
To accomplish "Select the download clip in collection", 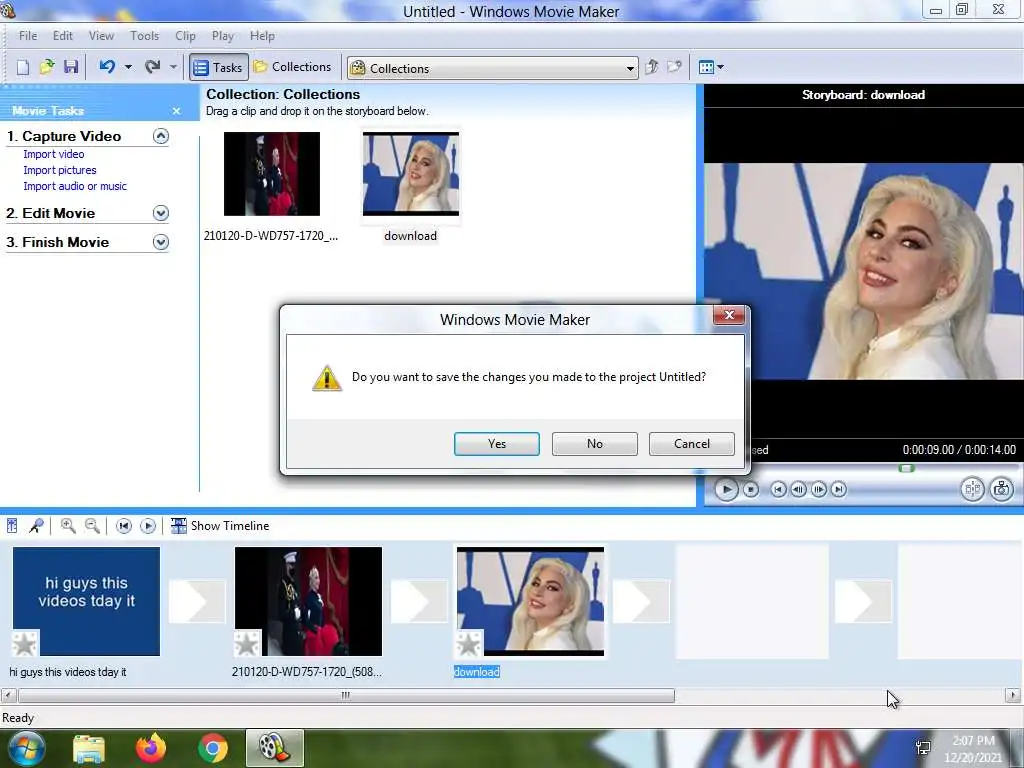I will coord(411,174).
